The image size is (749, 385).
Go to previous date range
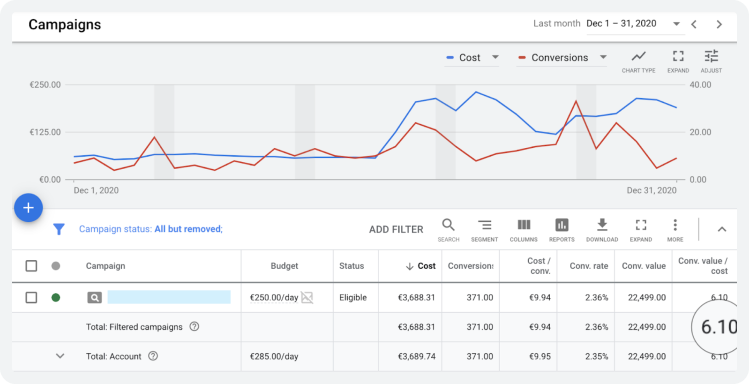point(694,24)
